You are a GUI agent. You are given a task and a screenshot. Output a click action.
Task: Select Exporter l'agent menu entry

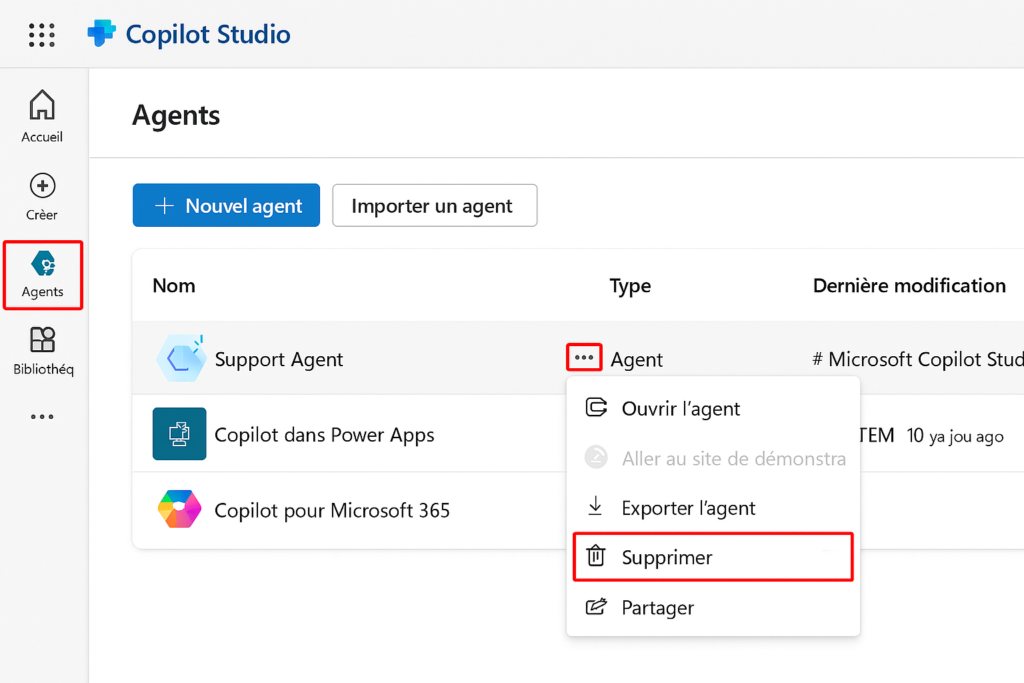(x=688, y=508)
